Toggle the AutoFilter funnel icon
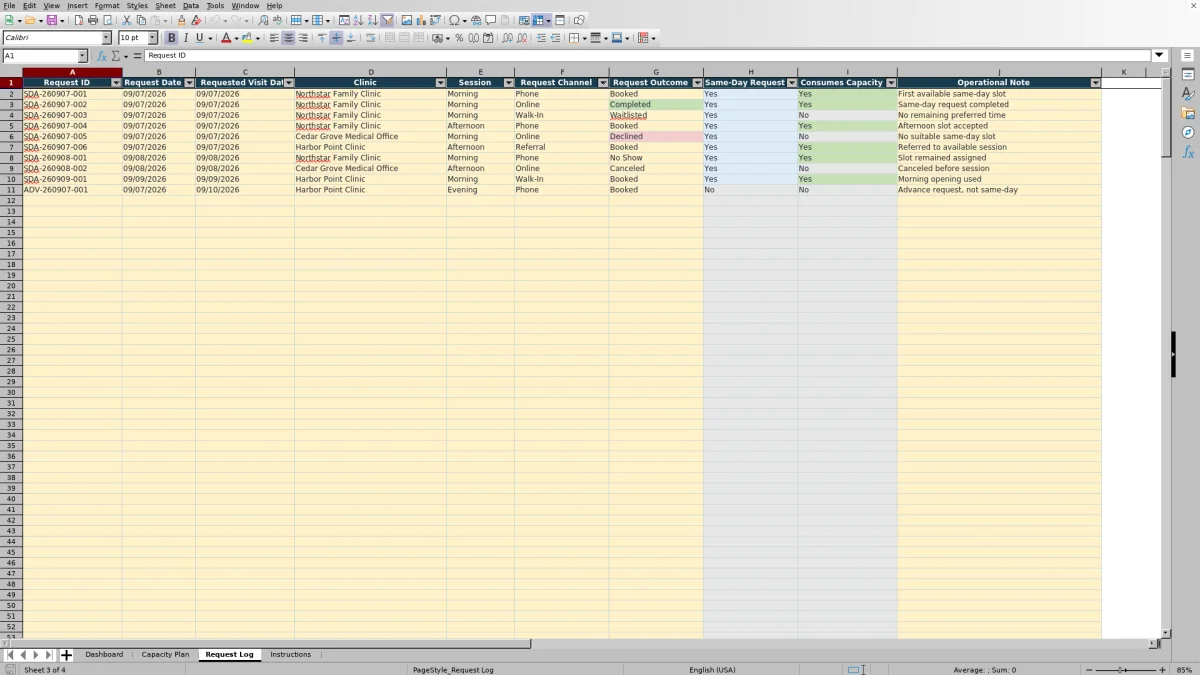The height and width of the screenshot is (675, 1200). (387, 20)
